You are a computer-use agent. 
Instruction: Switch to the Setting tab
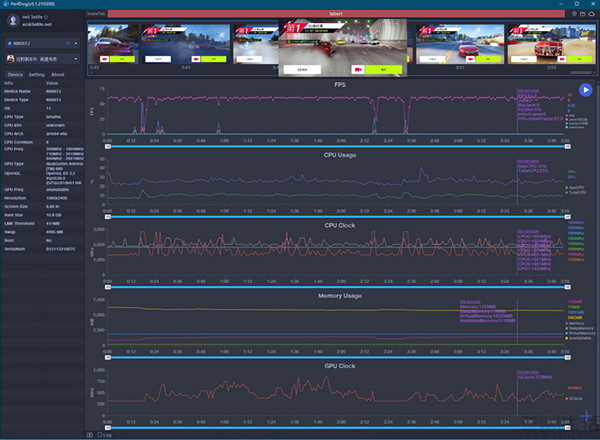[36, 74]
